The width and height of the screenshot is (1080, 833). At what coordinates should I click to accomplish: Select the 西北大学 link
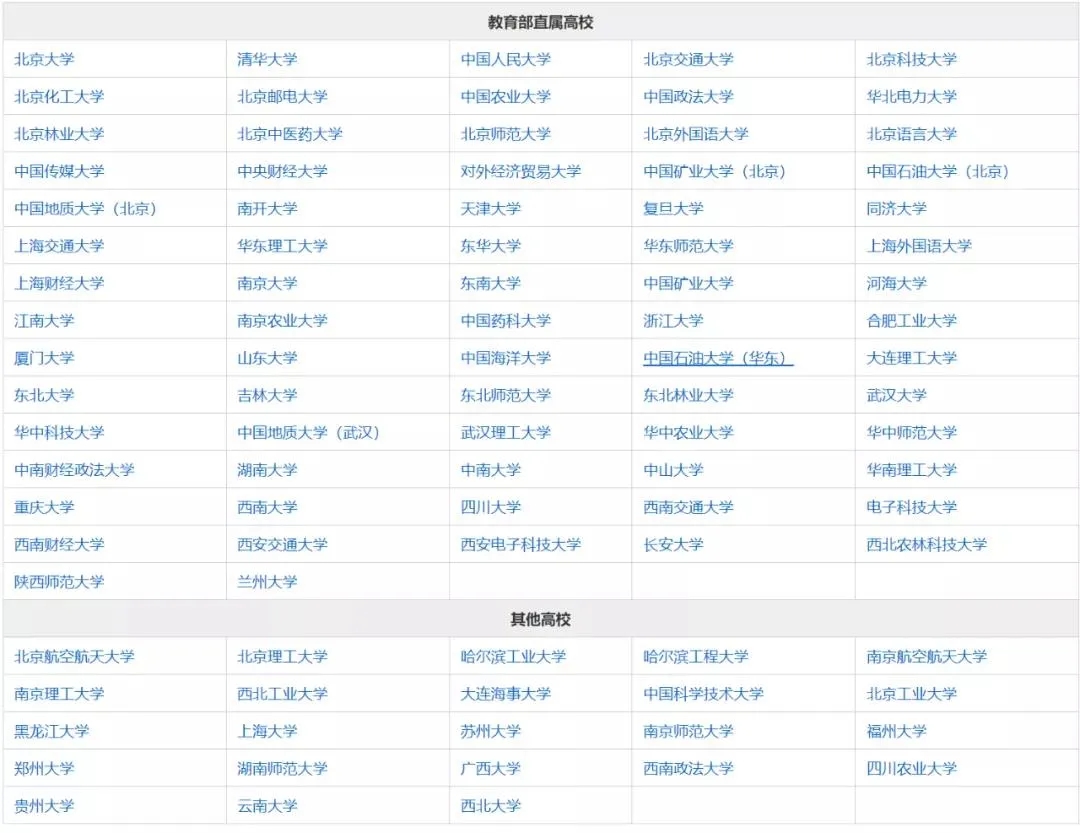click(x=490, y=805)
